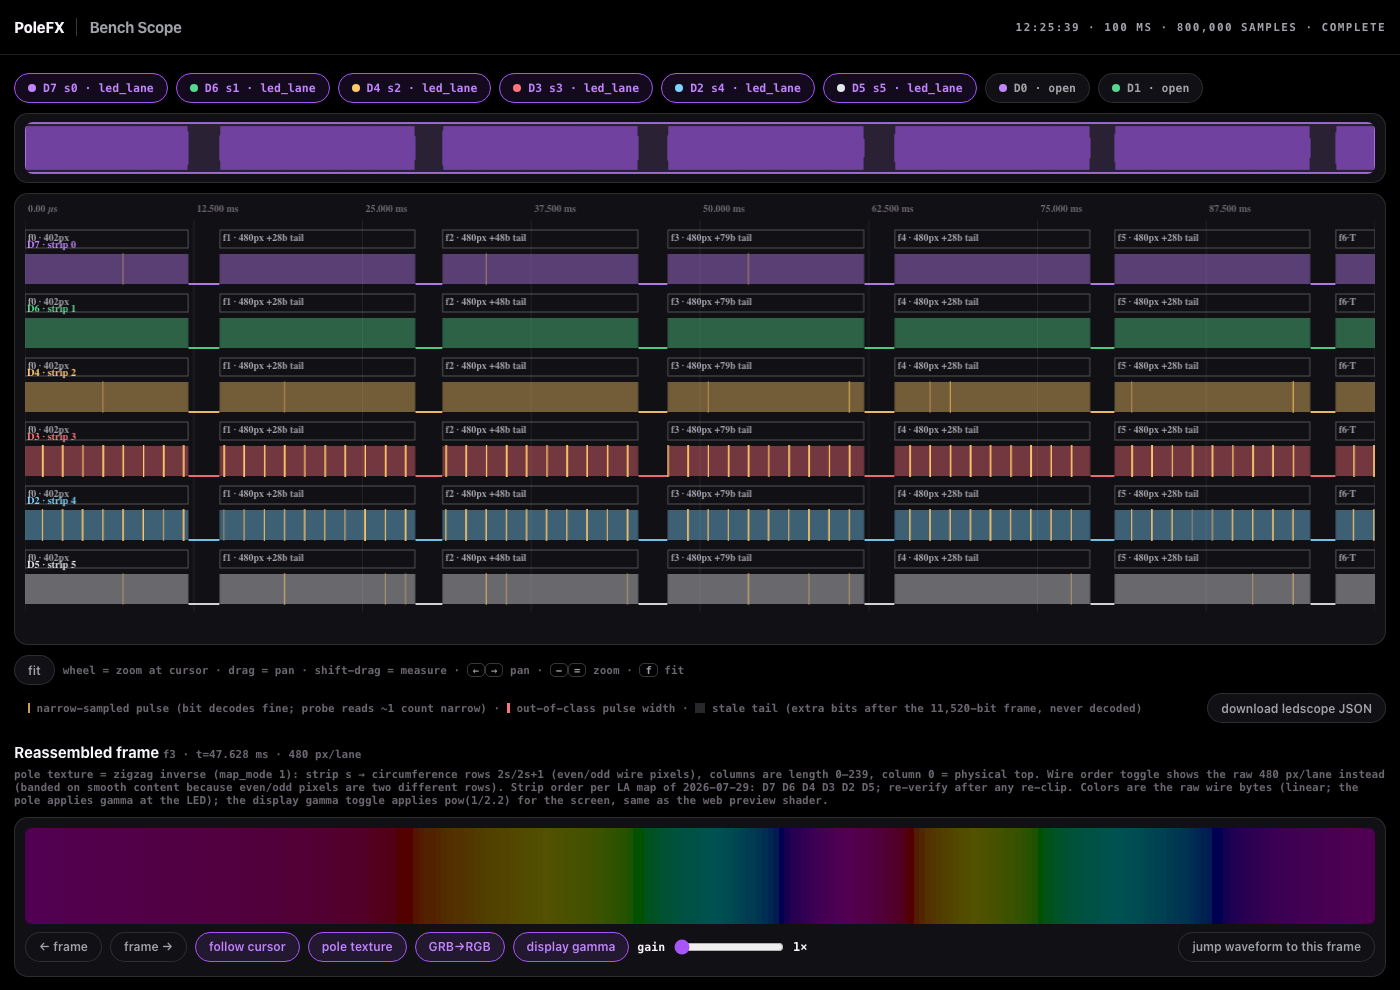Click the minus zoom key hint
Screen dimensions: 1400x990
point(559,670)
